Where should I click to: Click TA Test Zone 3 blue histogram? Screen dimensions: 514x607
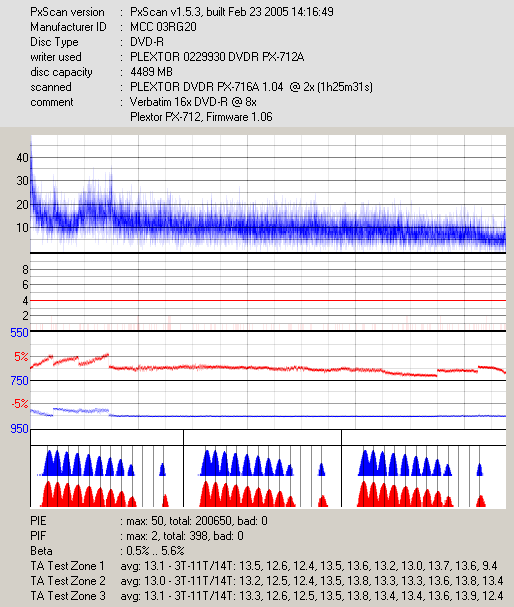[x=420, y=463]
